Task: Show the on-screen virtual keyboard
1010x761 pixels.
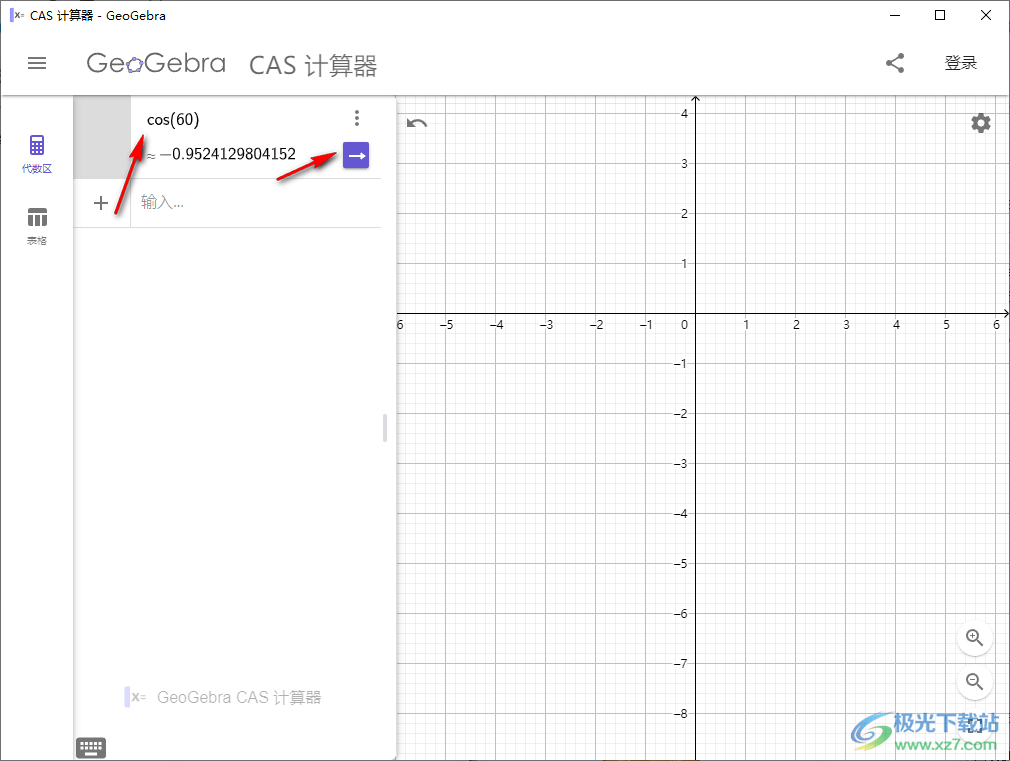Action: pyautogui.click(x=91, y=747)
